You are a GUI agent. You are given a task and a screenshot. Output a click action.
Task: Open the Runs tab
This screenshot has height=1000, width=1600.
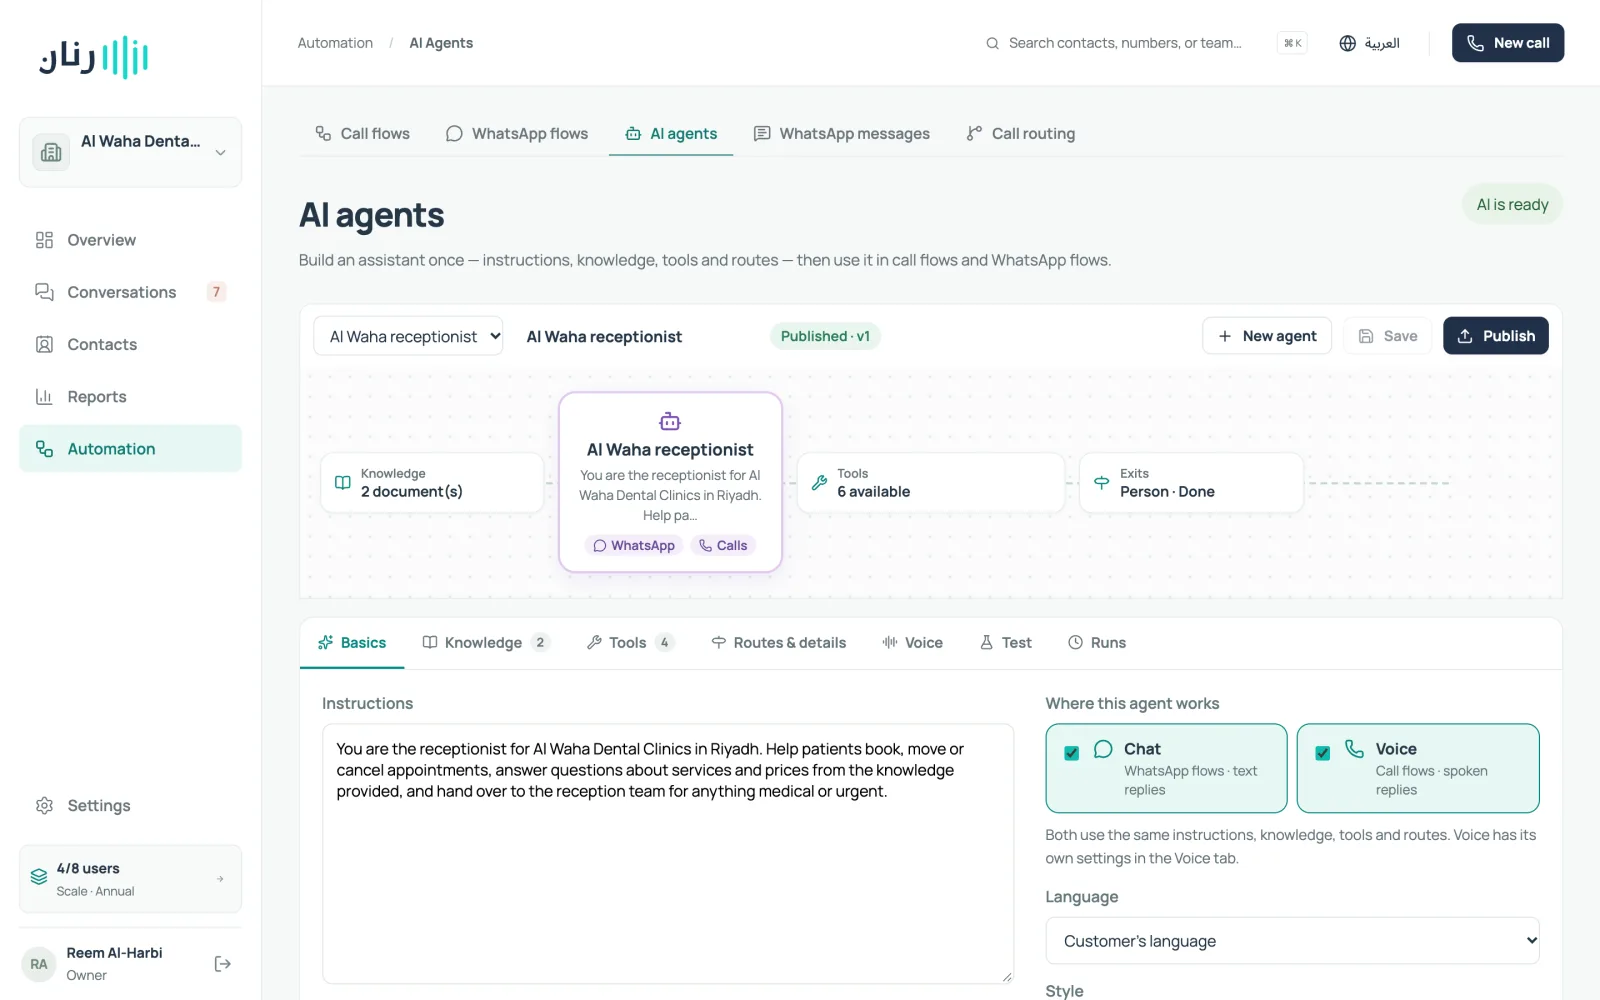point(1097,642)
